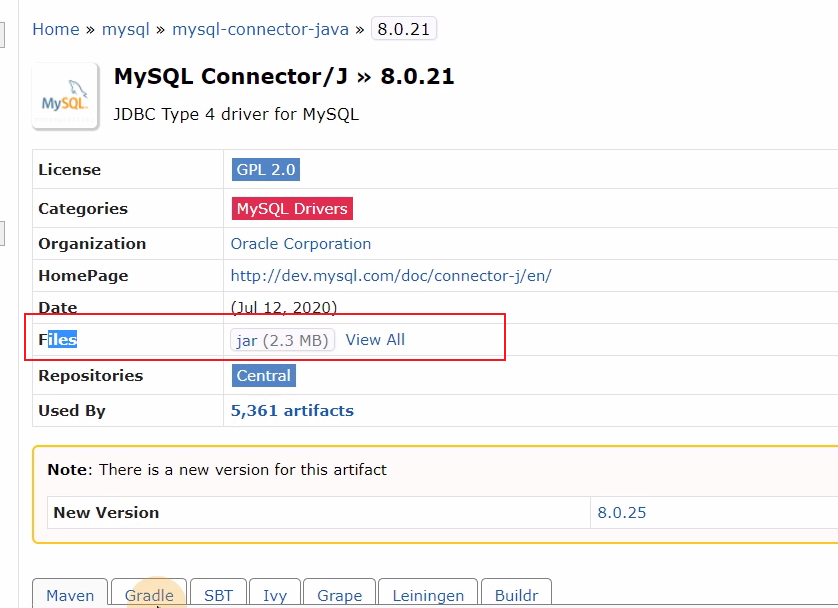Click 'Note: There is a new version' text

[216, 470]
